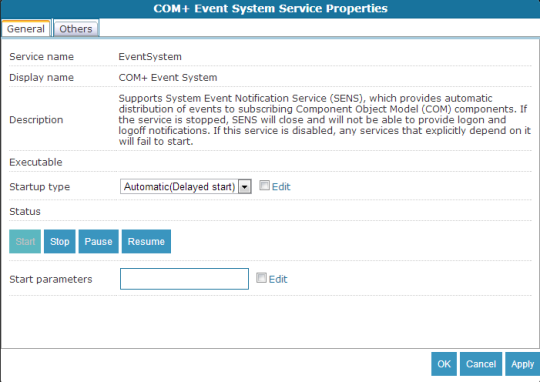This screenshot has width=540, height=382.
Task: Click the Edit link beside Start parameters
Action: [x=278, y=279]
